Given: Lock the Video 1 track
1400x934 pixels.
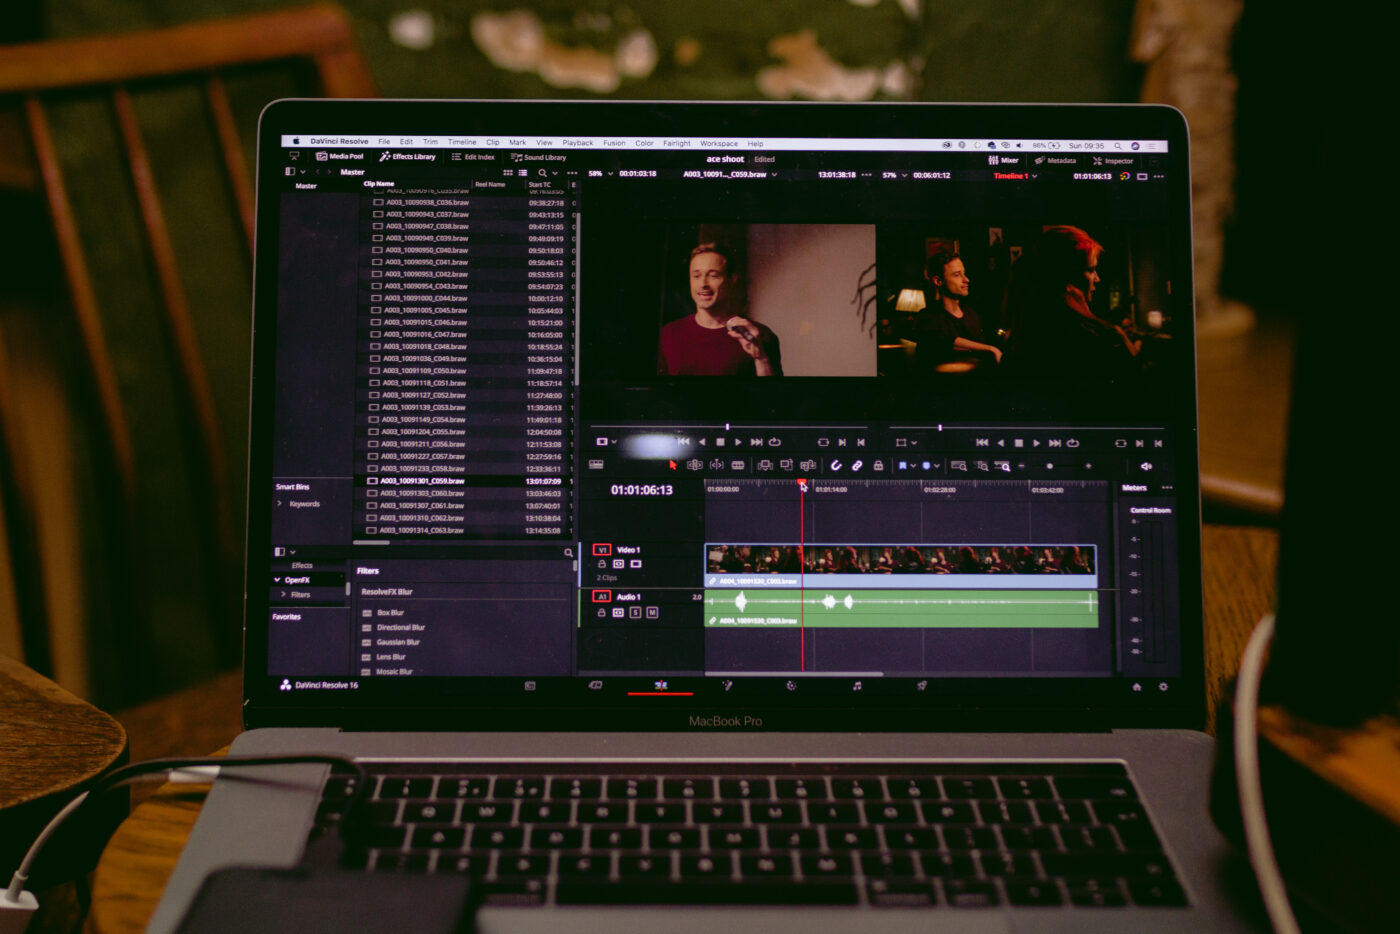Looking at the screenshot, I should pos(601,564).
